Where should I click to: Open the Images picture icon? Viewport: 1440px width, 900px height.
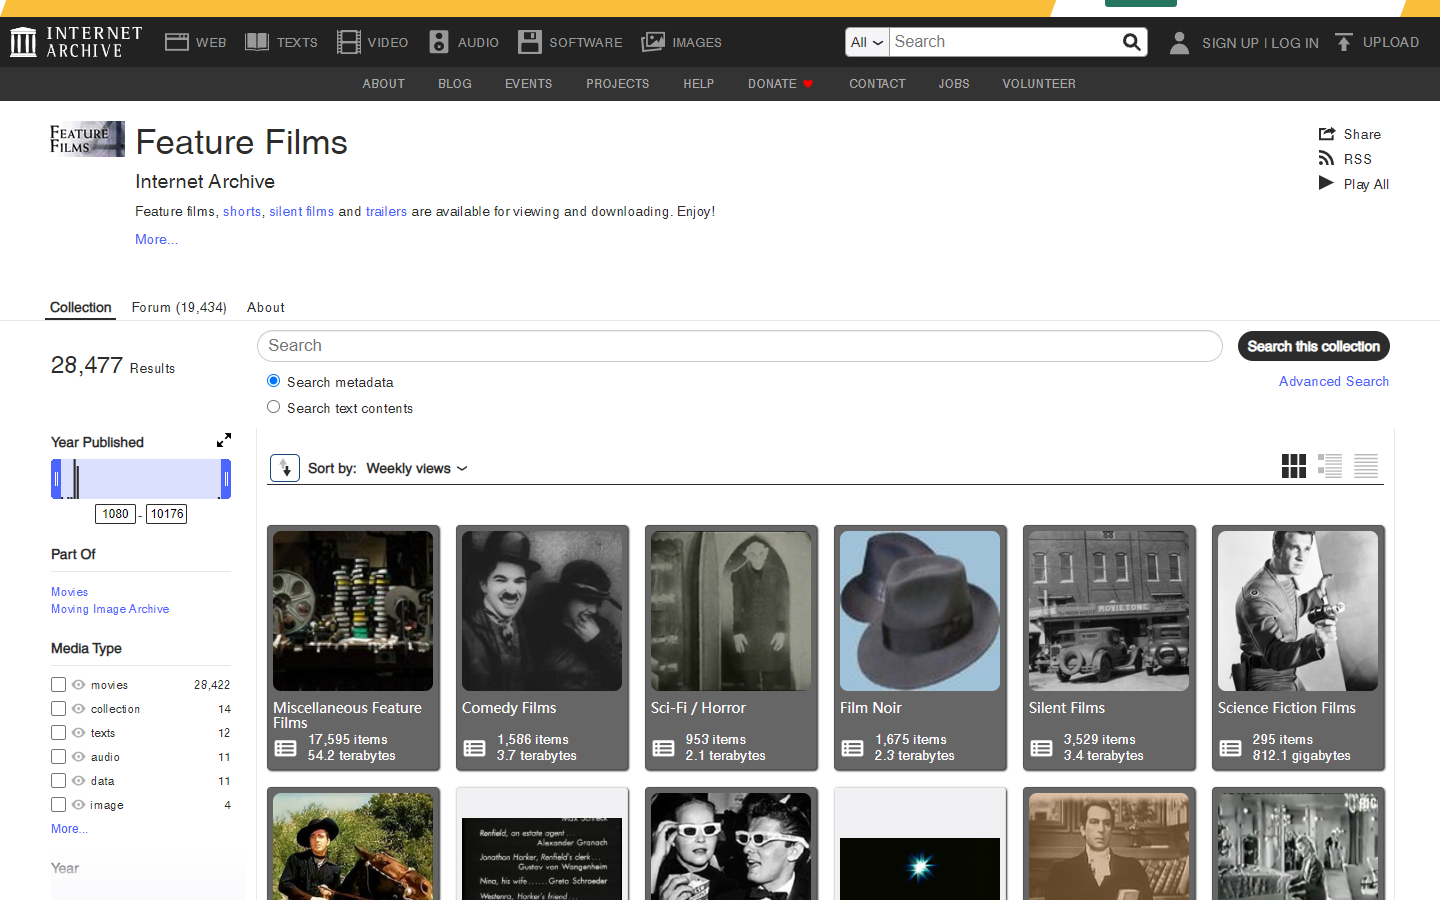point(653,42)
